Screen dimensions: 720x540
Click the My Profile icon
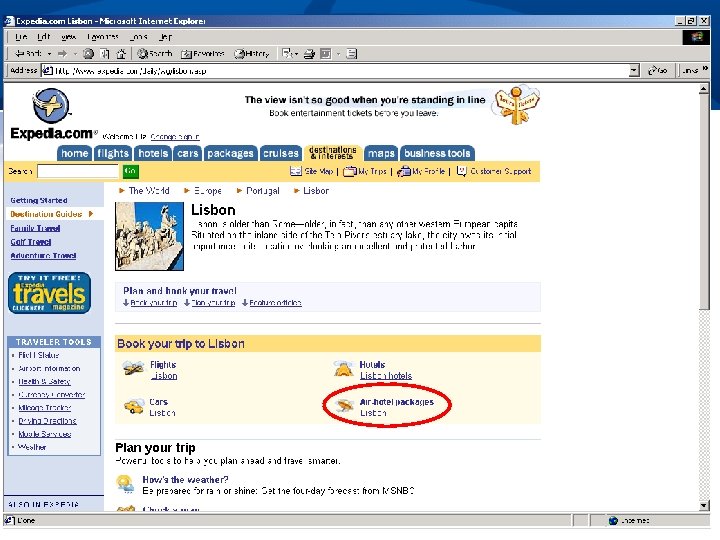tap(404, 171)
